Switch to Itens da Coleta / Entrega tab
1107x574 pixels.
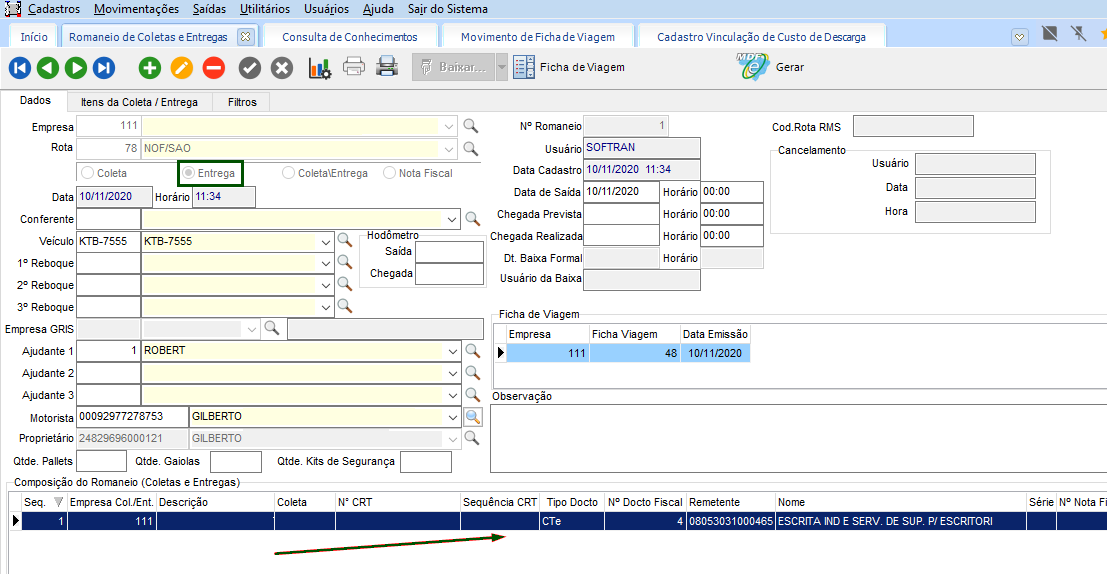139,102
